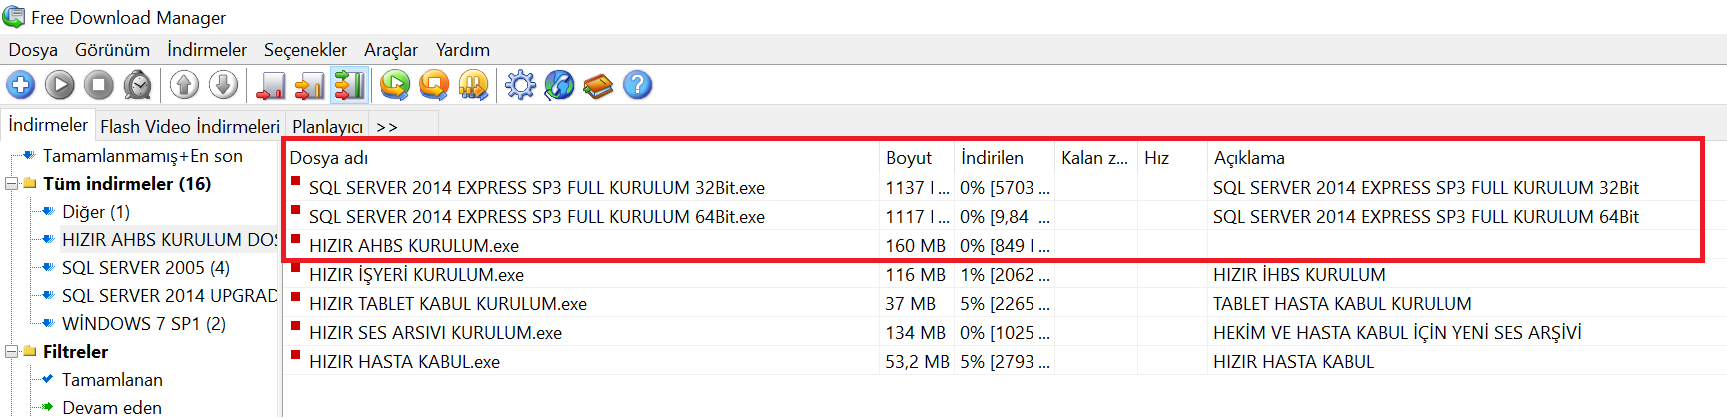Click red status icon of HIZIR AHBS KURULUM.exe
The height and width of the screenshot is (419, 1727).
click(x=296, y=240)
